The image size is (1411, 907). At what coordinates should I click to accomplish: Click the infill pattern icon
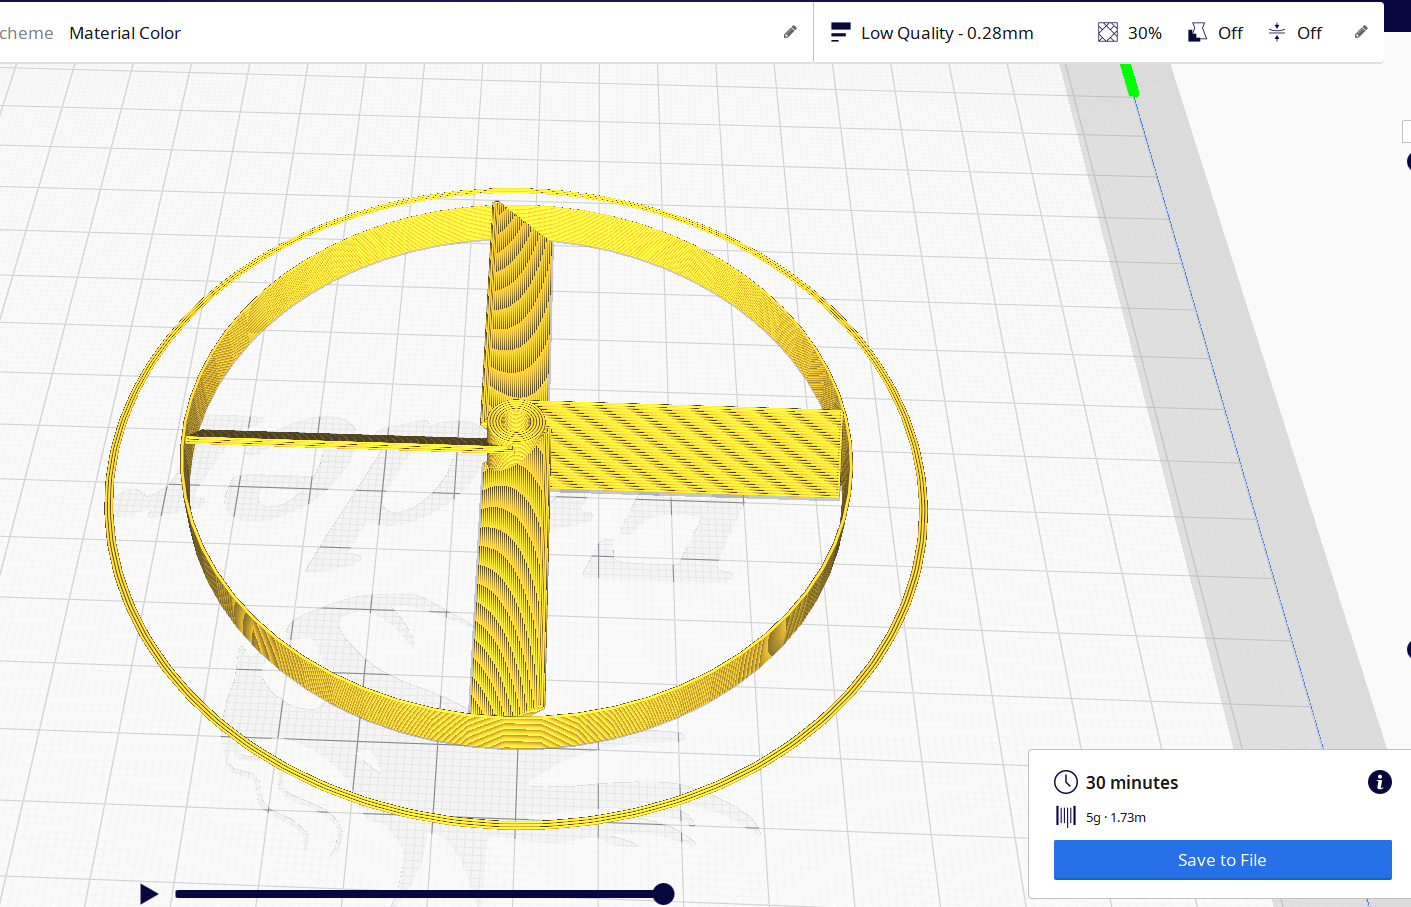click(1107, 33)
